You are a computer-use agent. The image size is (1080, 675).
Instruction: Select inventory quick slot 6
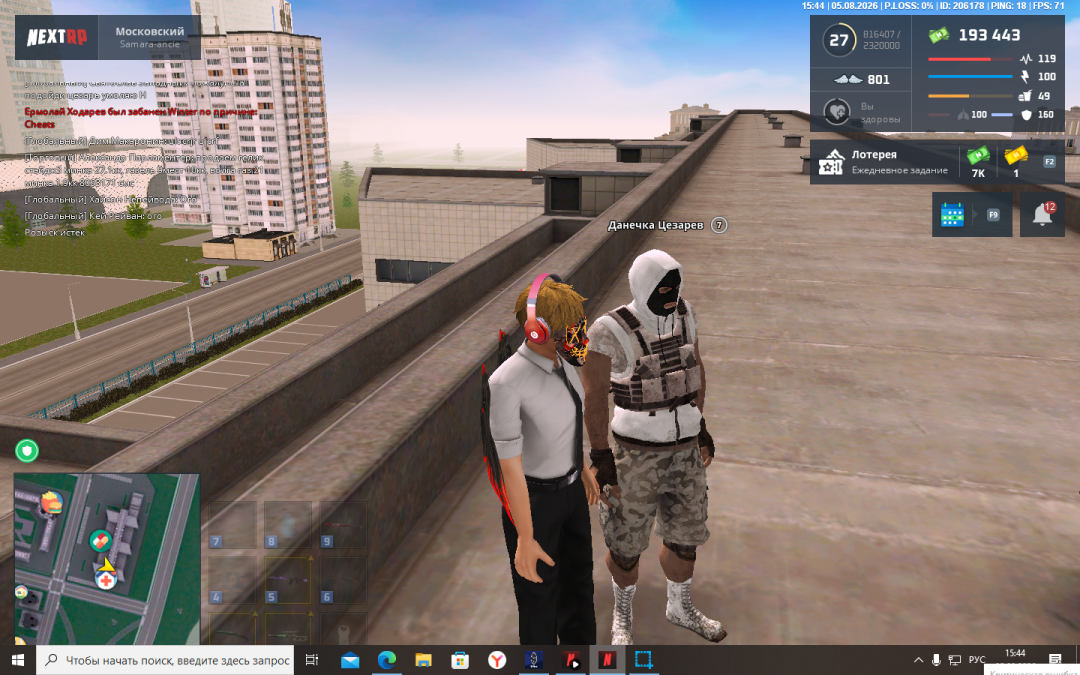343,581
